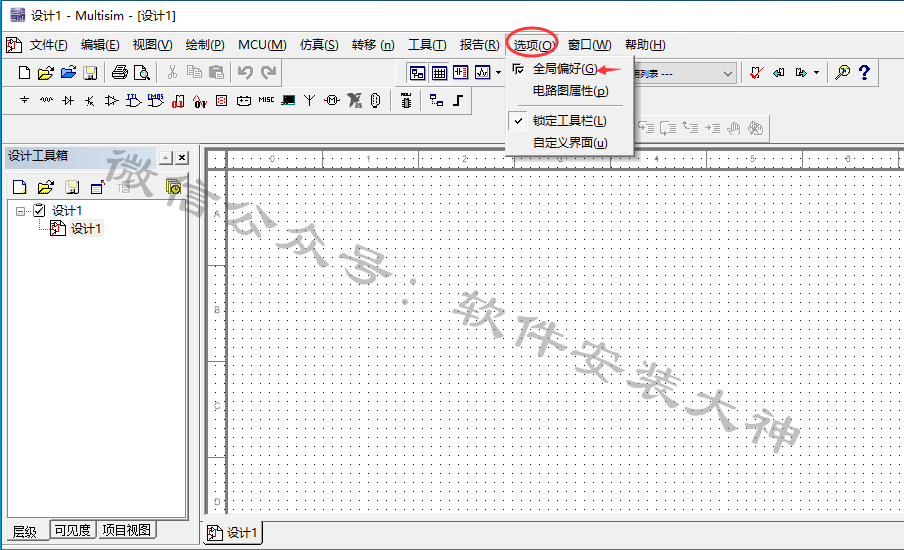
Task: Place a source component (ground symbol icon)
Action: pyautogui.click(x=24, y=100)
